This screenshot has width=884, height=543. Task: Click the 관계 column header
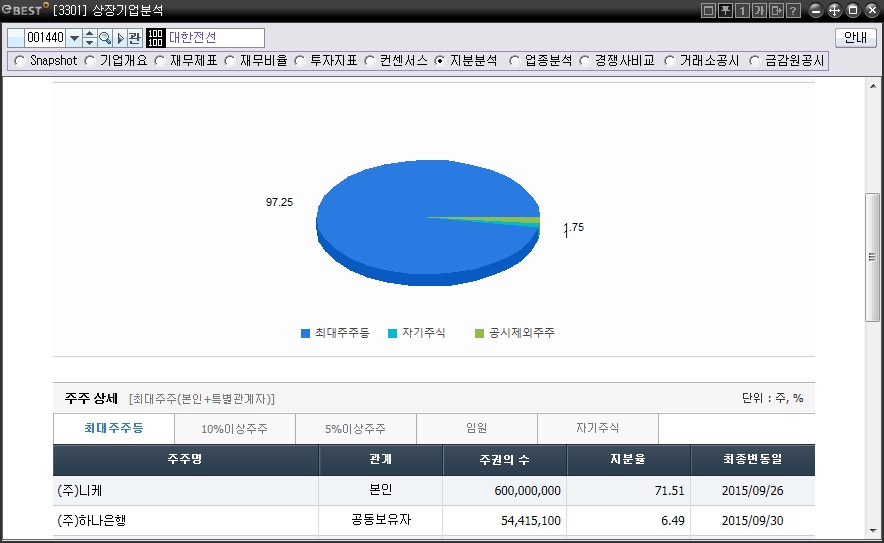coord(381,460)
